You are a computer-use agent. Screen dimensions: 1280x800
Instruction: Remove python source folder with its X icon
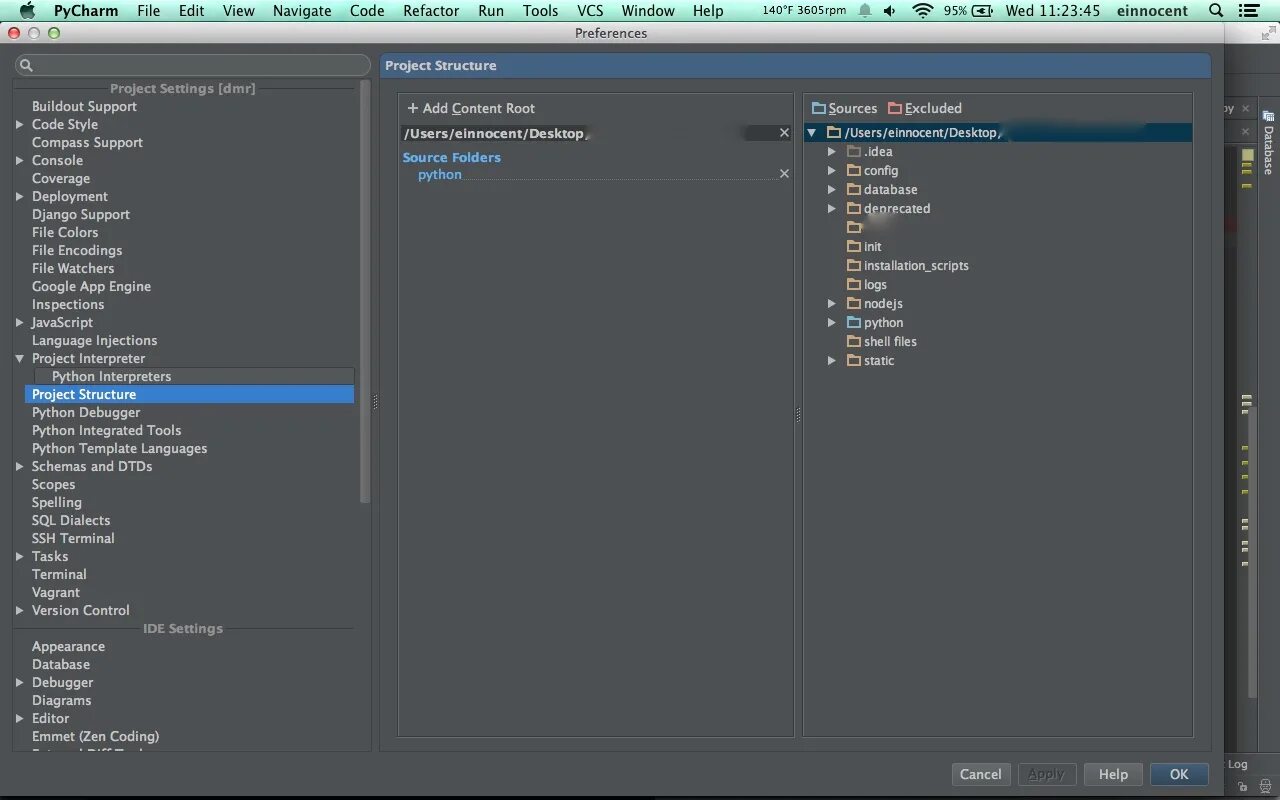[x=784, y=174]
